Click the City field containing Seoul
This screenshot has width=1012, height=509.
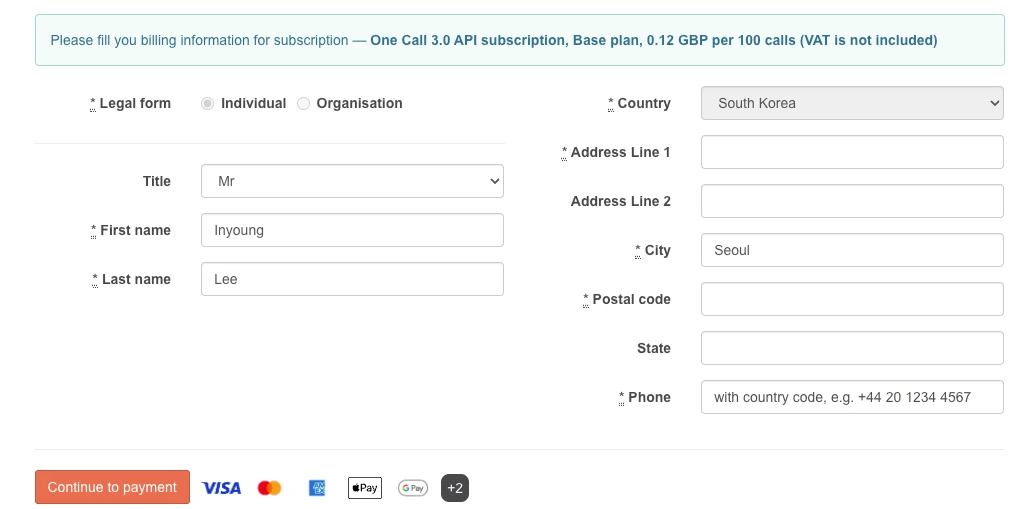coord(852,250)
